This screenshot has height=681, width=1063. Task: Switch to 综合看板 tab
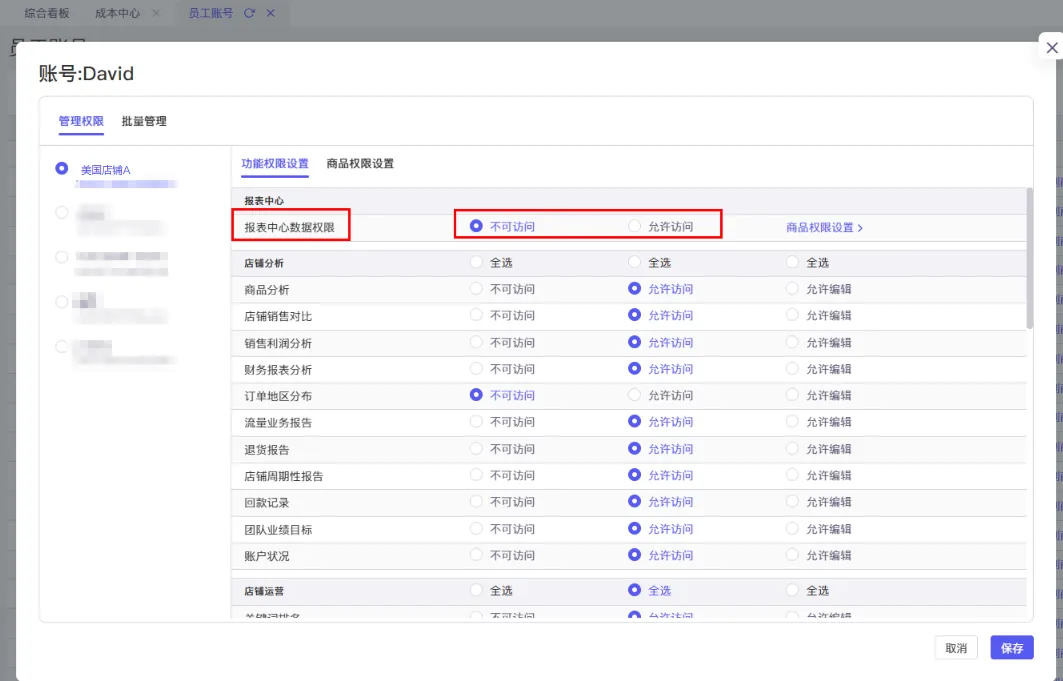(47, 13)
